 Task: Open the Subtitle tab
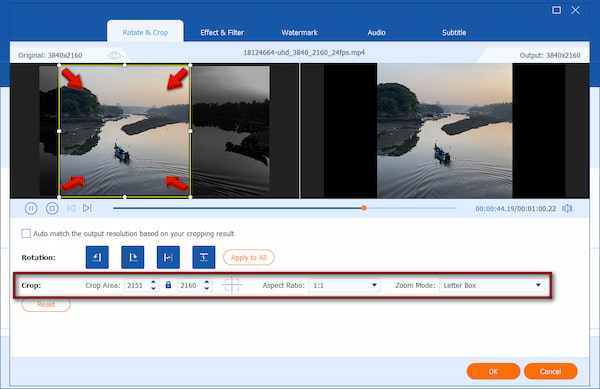(454, 33)
